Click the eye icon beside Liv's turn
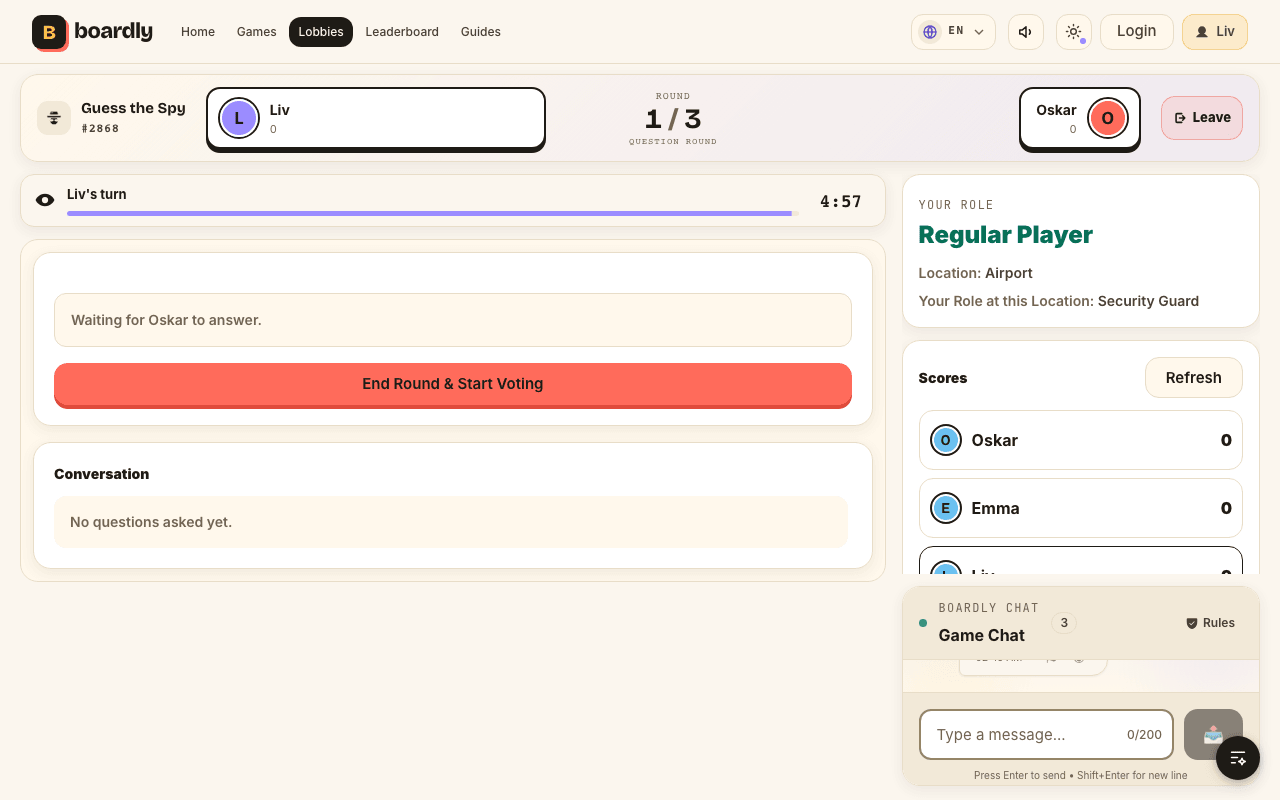This screenshot has height=800, width=1280. [x=45, y=200]
